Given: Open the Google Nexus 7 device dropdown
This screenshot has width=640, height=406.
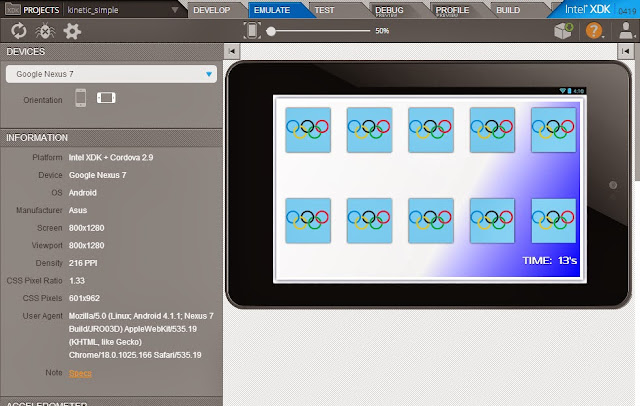Looking at the screenshot, I should [x=111, y=74].
